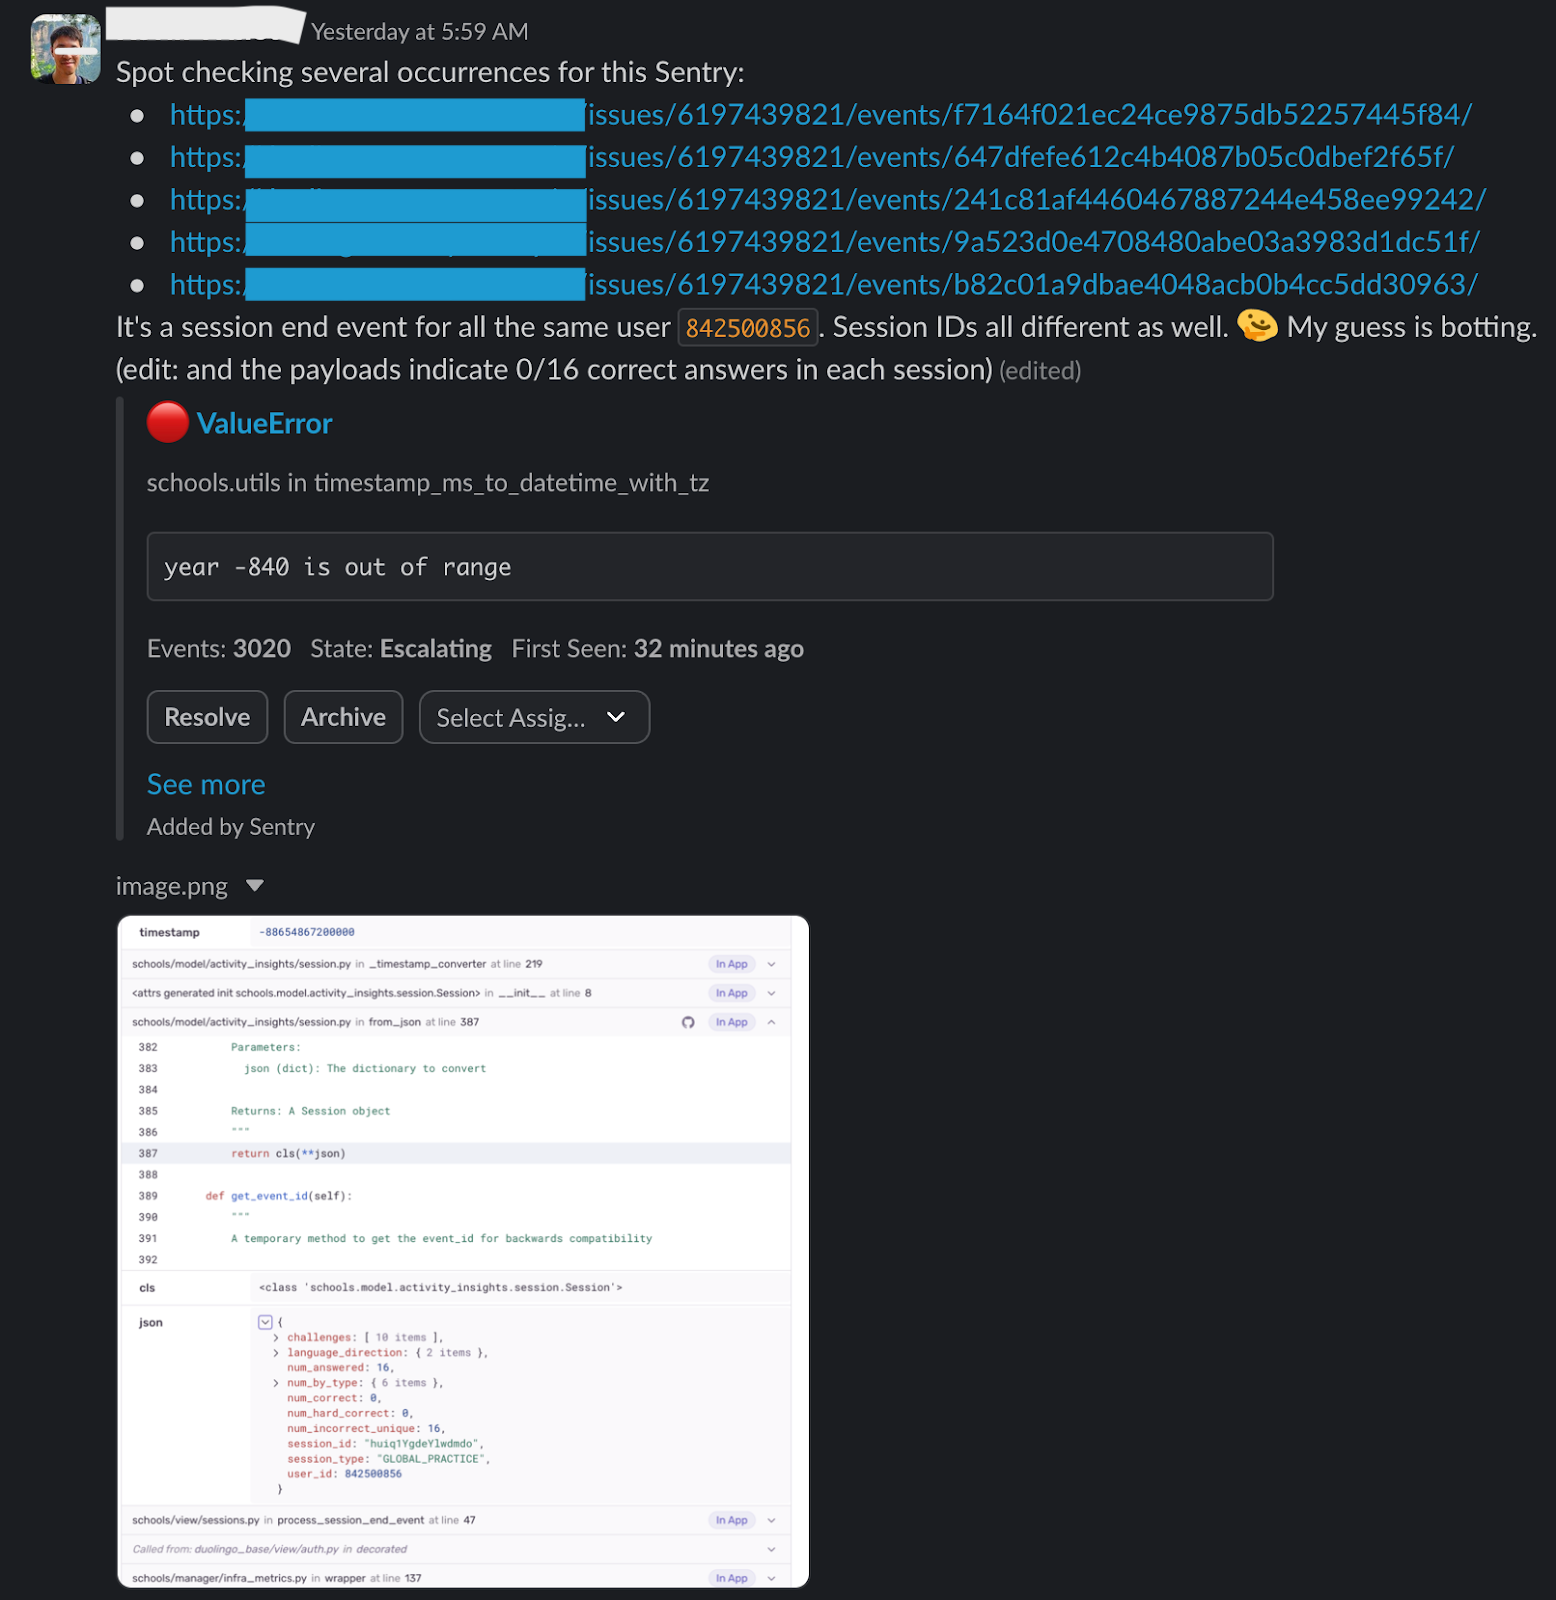Image resolution: width=1556 pixels, height=1600 pixels.
Task: Collapse the image.png attachment preview
Action: click(255, 886)
